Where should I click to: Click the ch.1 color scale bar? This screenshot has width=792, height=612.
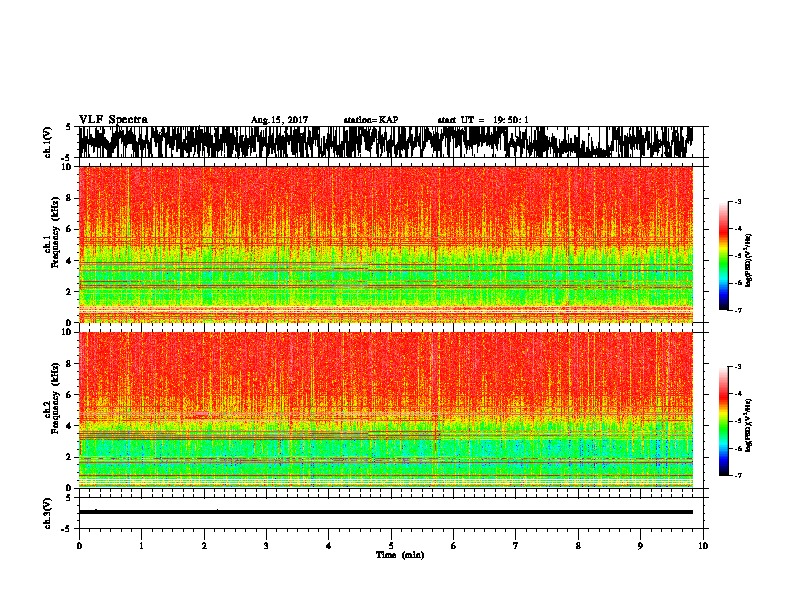[x=723, y=256]
